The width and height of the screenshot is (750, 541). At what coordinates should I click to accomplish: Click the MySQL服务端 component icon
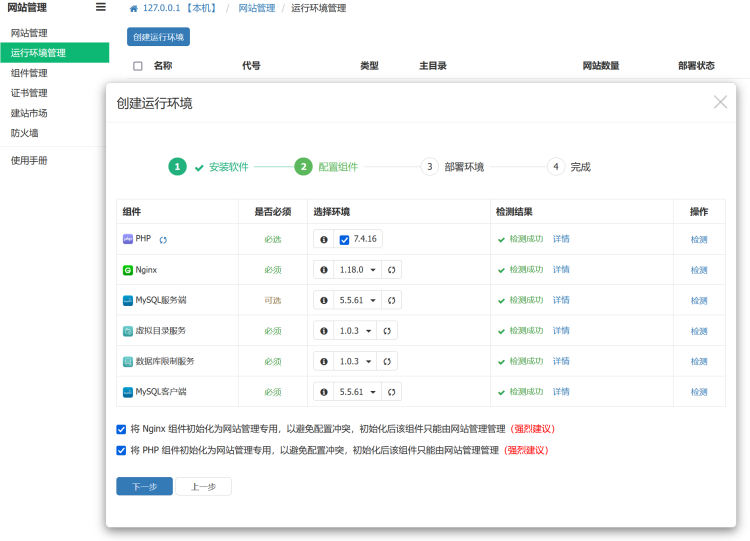(x=128, y=300)
